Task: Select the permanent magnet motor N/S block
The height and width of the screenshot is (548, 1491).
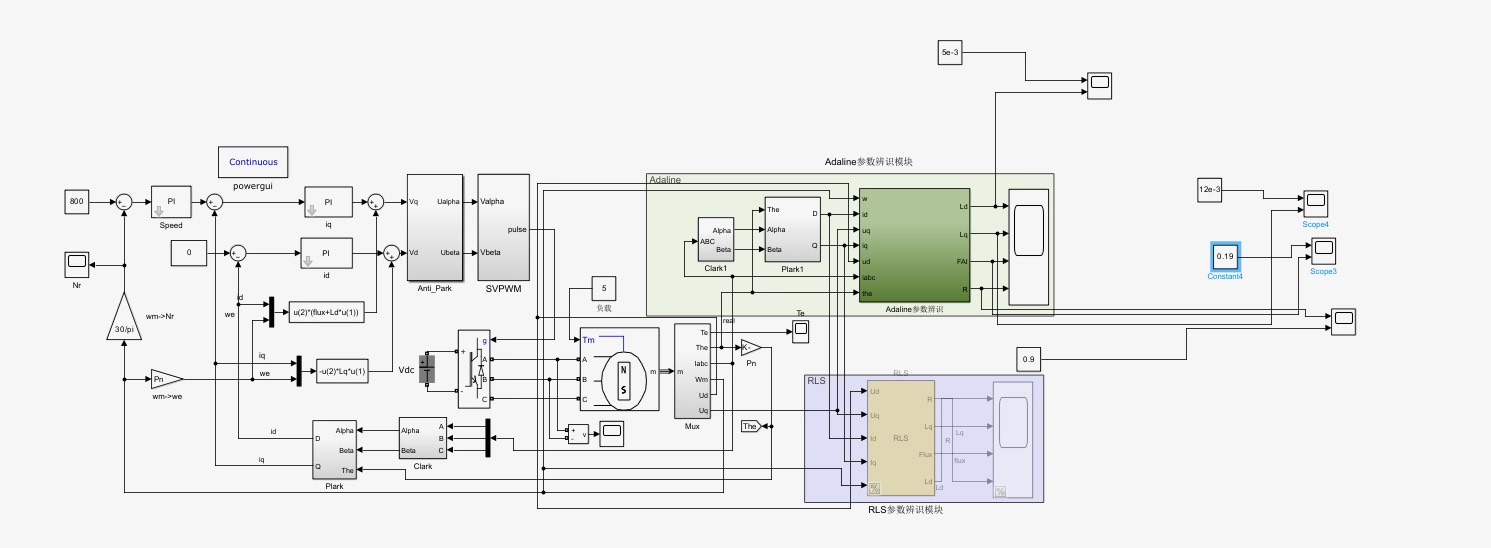Action: point(619,369)
